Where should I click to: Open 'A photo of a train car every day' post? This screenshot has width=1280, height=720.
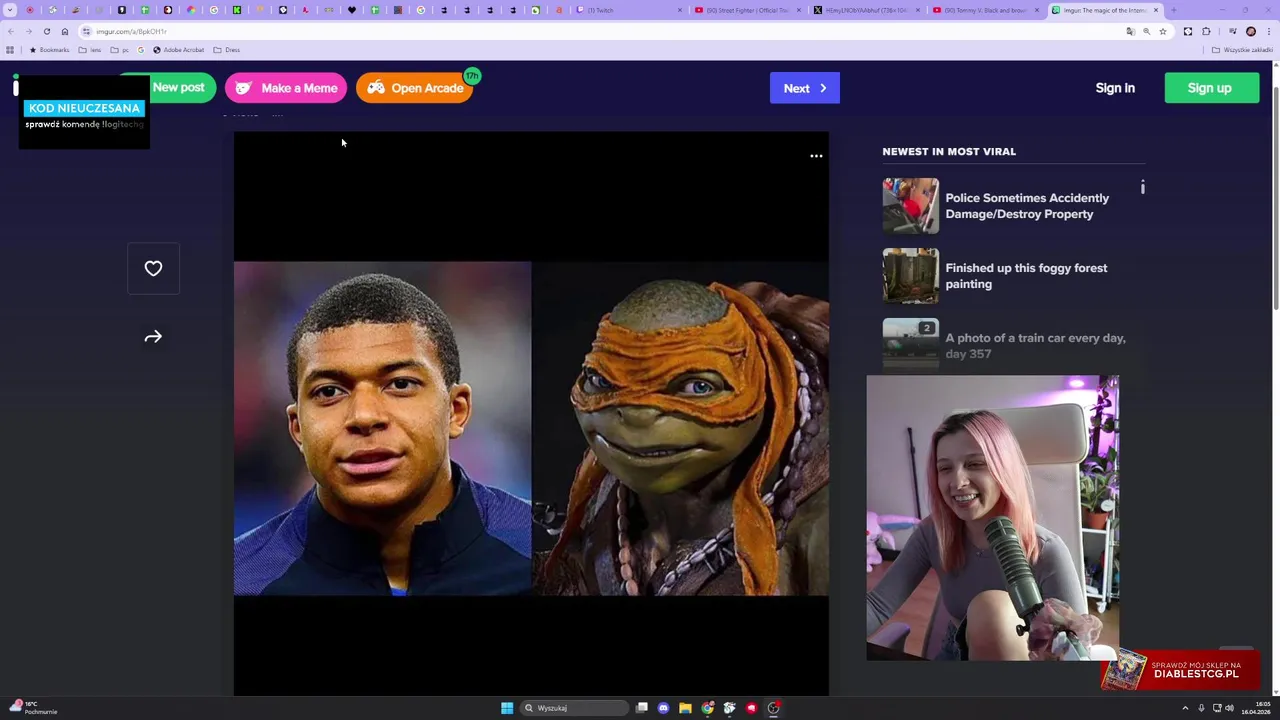click(1035, 346)
